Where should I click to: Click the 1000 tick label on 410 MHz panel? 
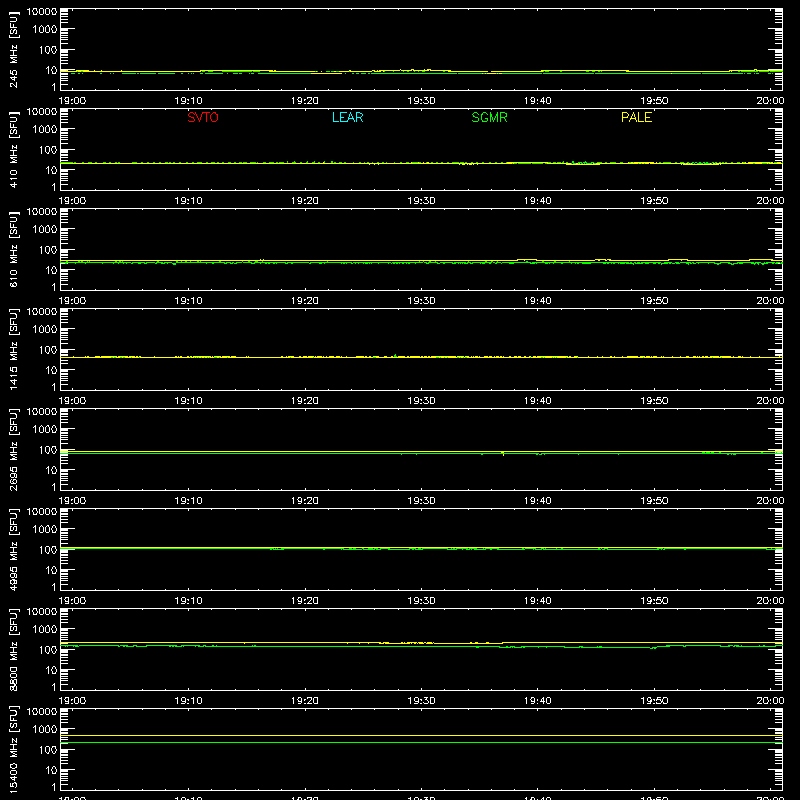[x=45, y=130]
